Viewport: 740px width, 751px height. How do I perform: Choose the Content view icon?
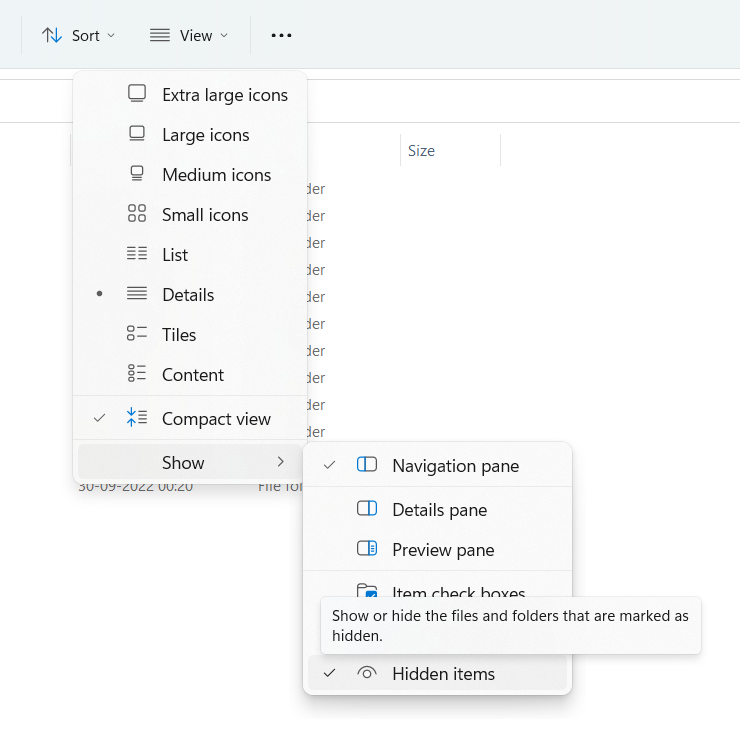tap(137, 374)
